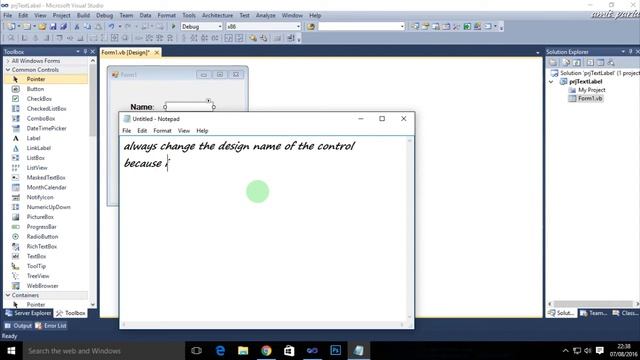Select the Button control in Toolbox
640x360 pixels.
(35, 89)
